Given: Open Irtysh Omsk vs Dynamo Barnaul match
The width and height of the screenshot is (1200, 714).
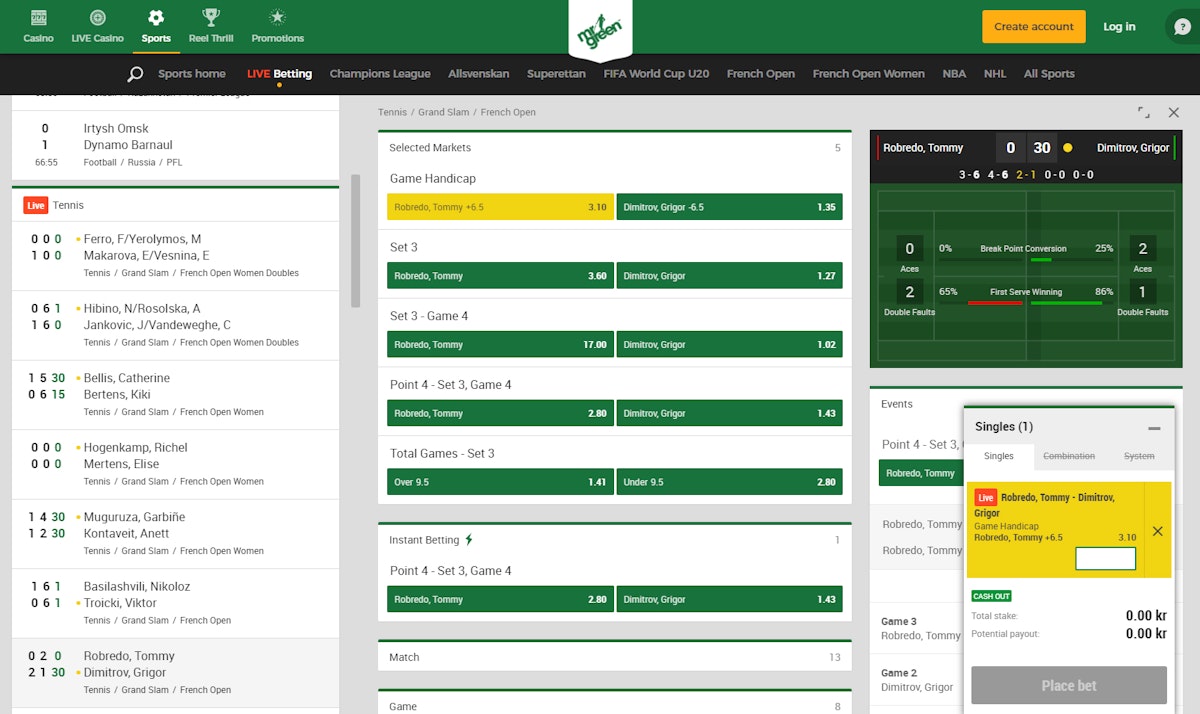Looking at the screenshot, I should click(176, 145).
